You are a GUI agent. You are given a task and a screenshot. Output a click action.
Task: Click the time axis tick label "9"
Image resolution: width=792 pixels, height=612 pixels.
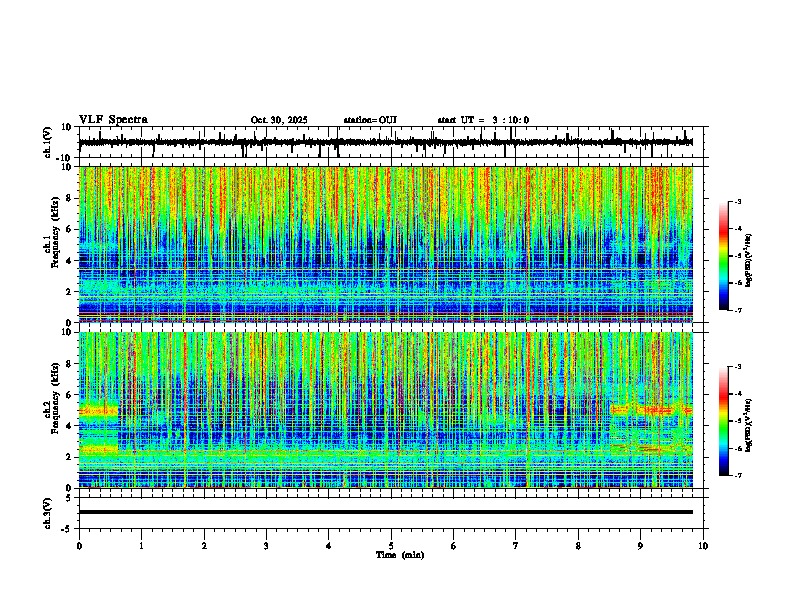[x=640, y=546]
